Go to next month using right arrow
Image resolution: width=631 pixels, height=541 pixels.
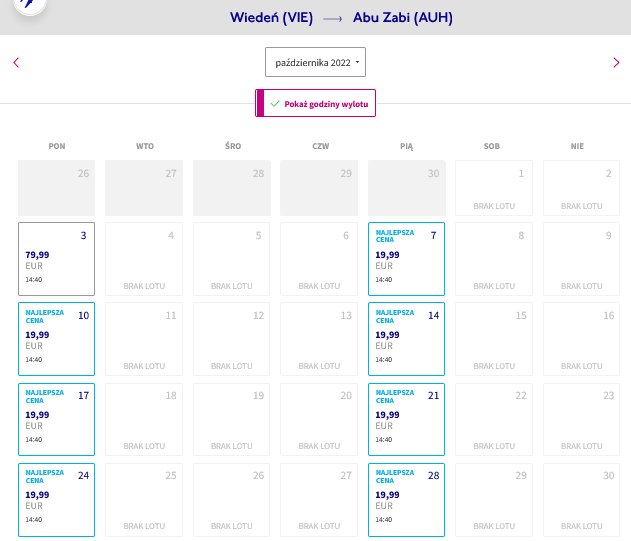point(616,62)
